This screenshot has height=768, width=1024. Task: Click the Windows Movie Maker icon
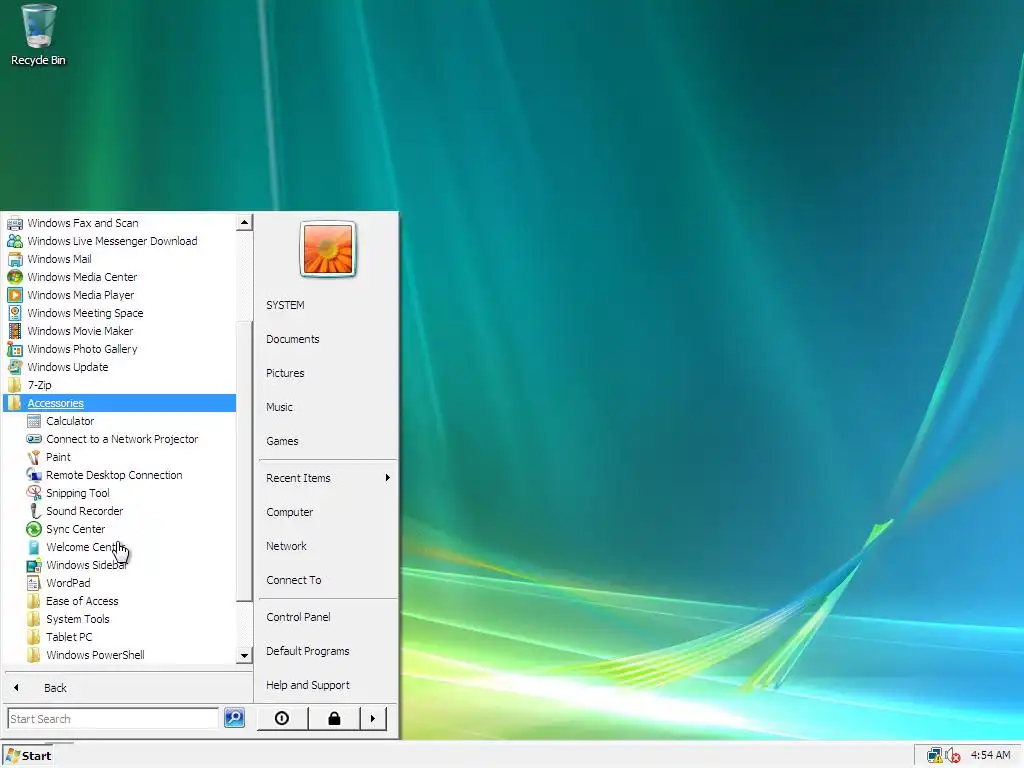tap(14, 331)
